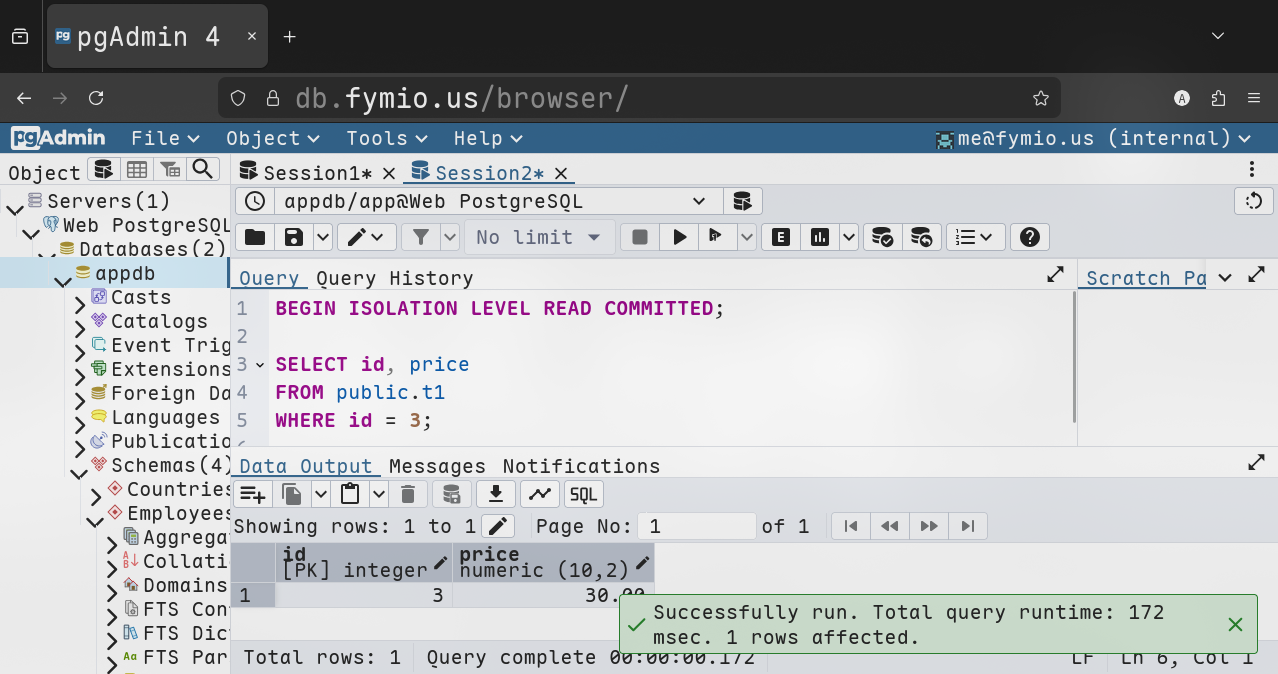
Task: Download the query results as a file
Action: (x=495, y=494)
